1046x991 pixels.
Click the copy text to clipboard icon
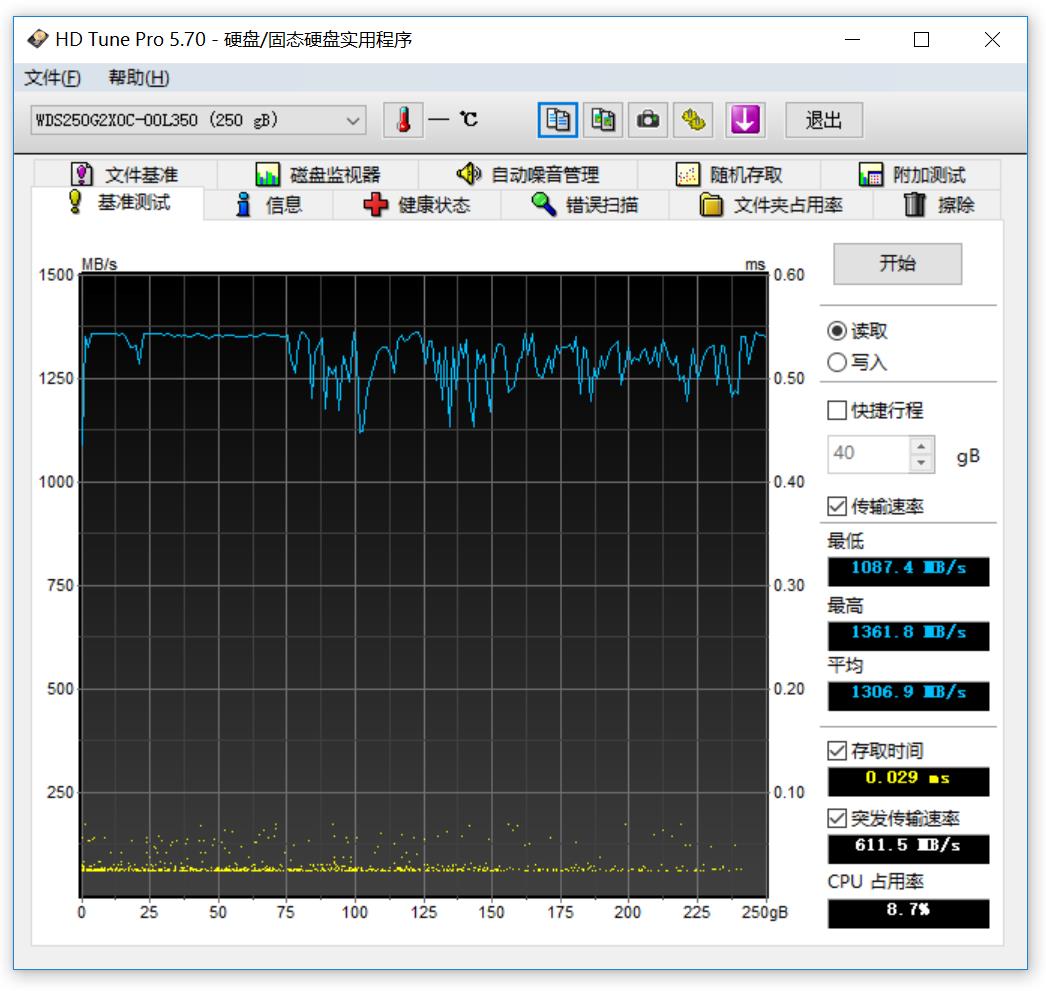point(557,120)
